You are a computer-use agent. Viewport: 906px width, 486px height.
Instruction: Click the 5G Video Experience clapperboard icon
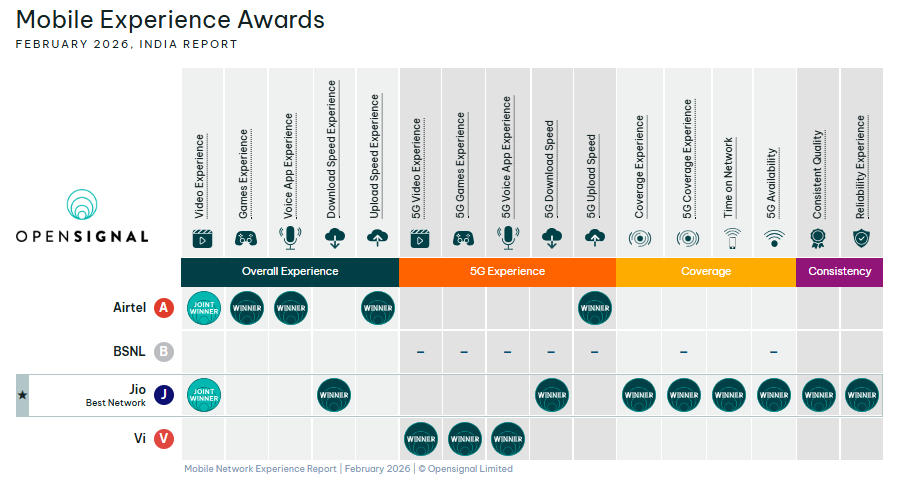[x=420, y=239]
